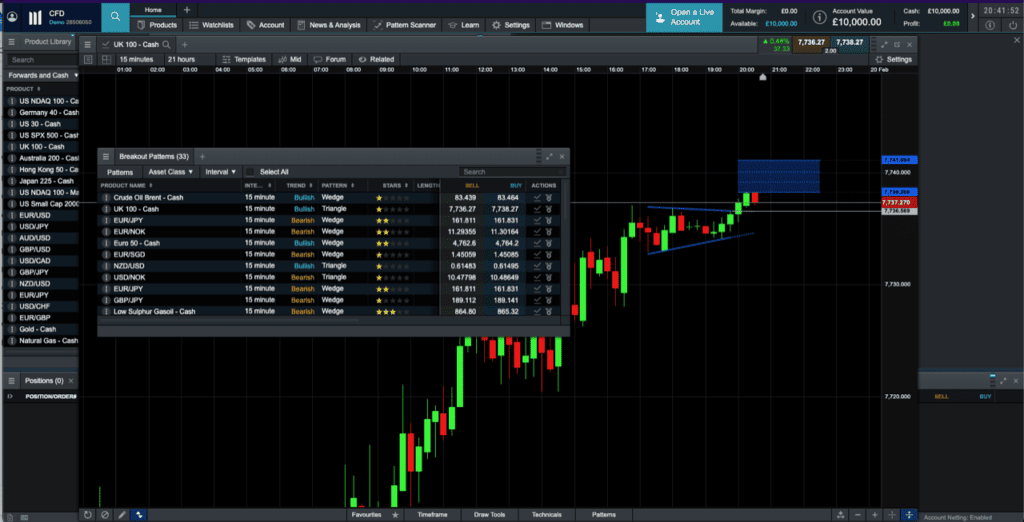
Task: Expand the Interval filter dropdown
Action: click(x=220, y=172)
